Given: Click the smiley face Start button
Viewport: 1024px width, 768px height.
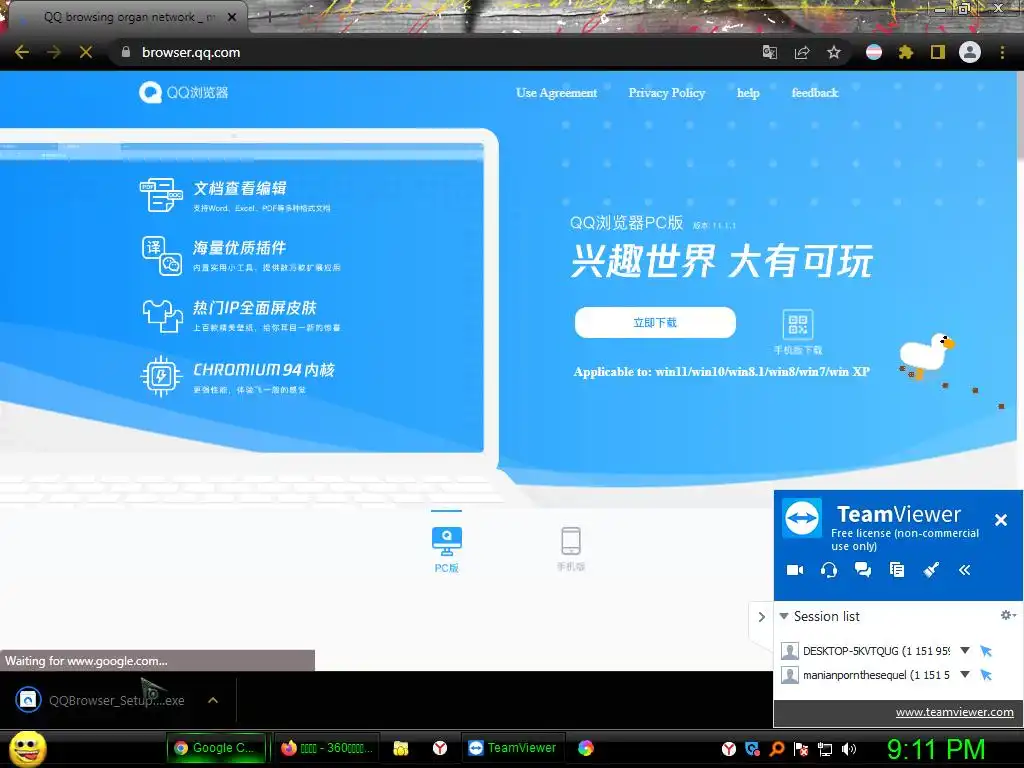Looking at the screenshot, I should point(27,748).
